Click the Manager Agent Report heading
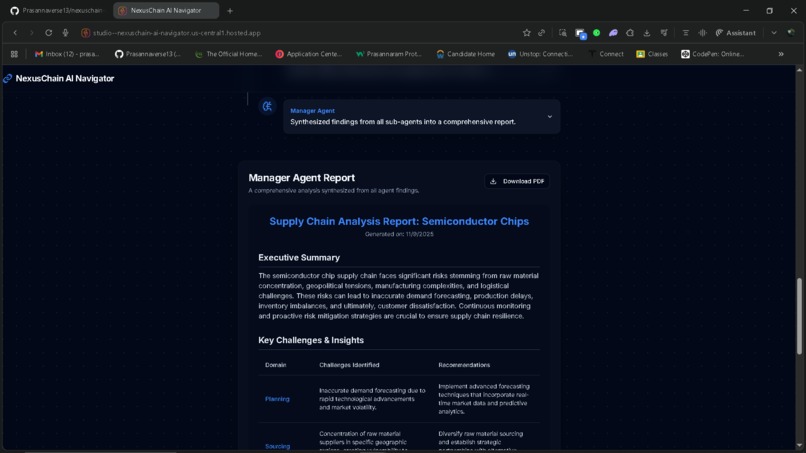 point(302,178)
